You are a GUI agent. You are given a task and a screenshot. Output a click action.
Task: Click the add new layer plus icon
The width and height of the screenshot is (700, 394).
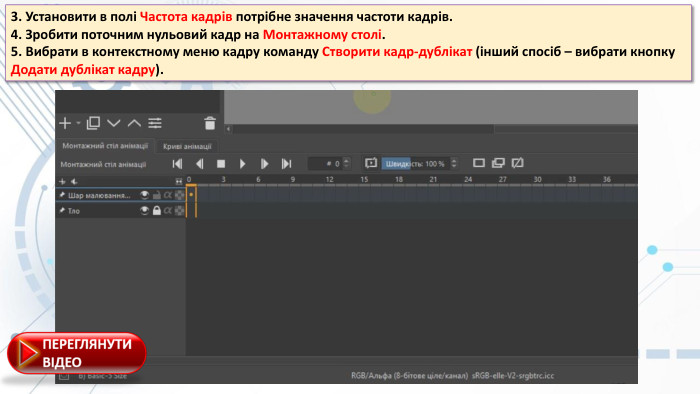65,123
